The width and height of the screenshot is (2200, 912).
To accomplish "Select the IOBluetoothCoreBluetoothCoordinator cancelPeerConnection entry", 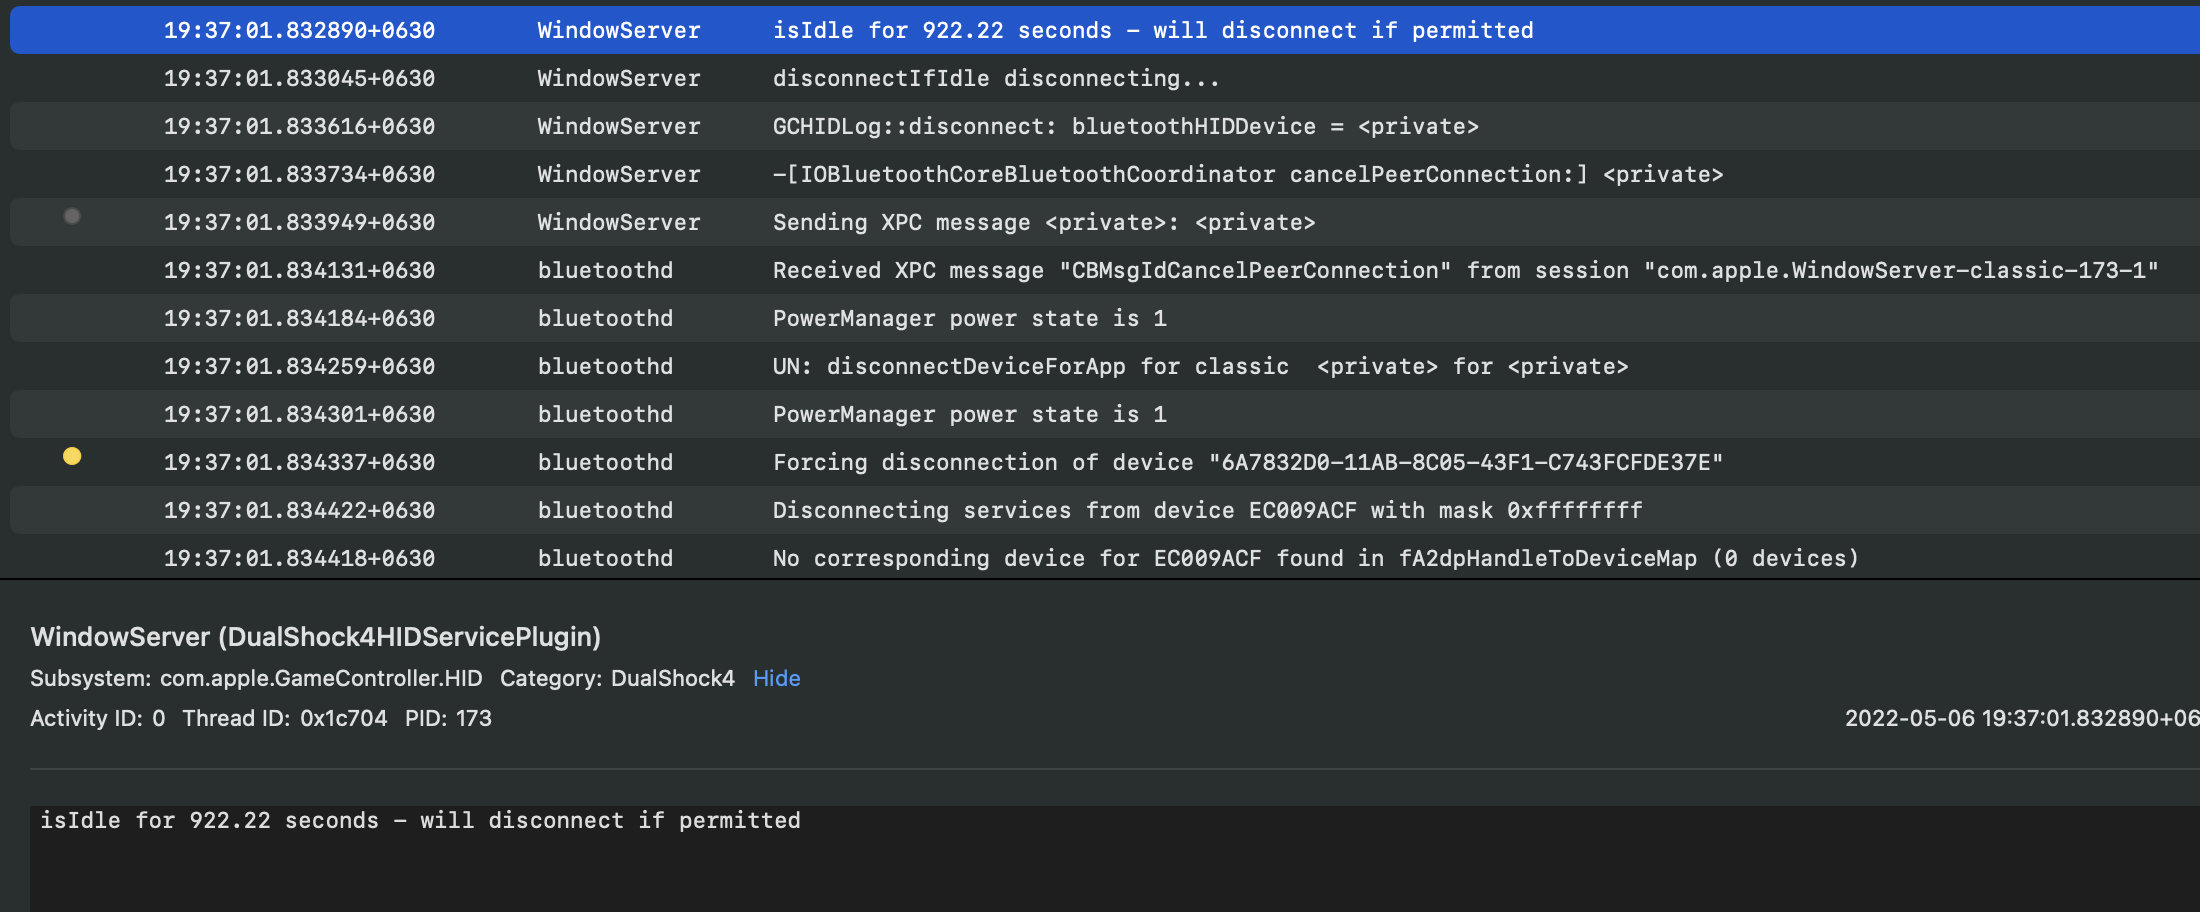I will click(1247, 175).
